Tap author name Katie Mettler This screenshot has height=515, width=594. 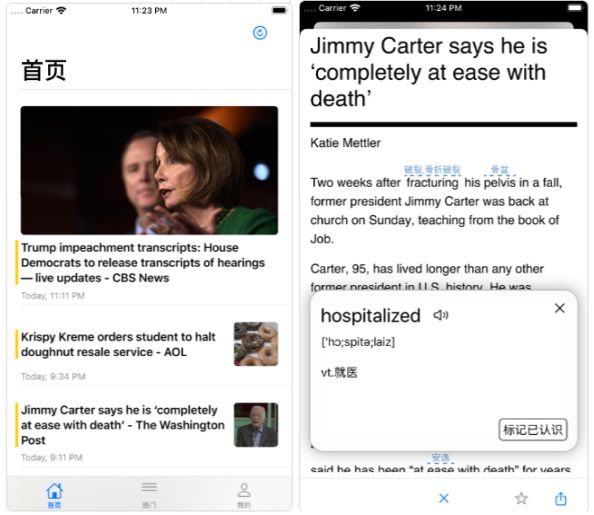tap(345, 143)
